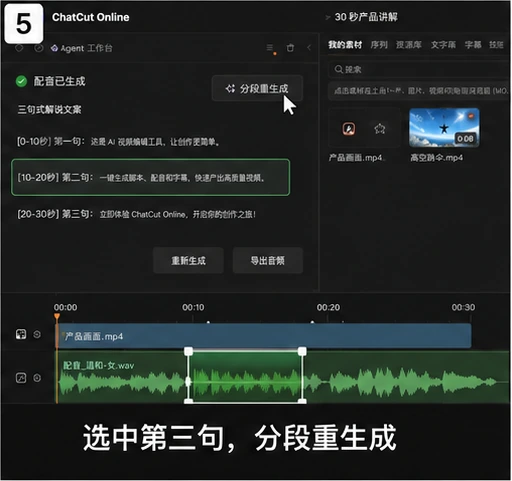Click the 00:30 mark on the timeline ruler
The image size is (512, 481).
click(x=463, y=307)
